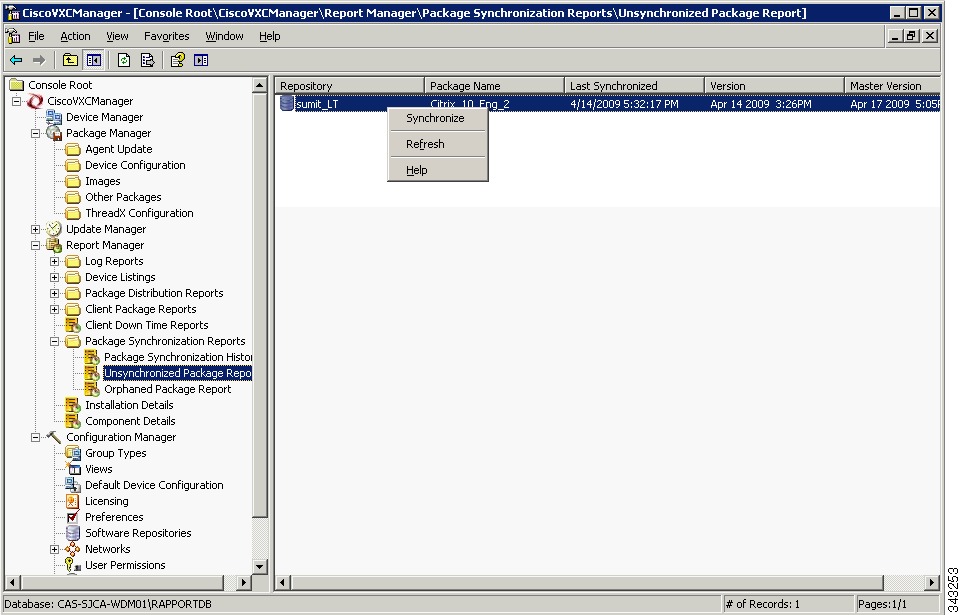
Task: Click the Up One Level toolbar icon
Action: [x=70, y=60]
